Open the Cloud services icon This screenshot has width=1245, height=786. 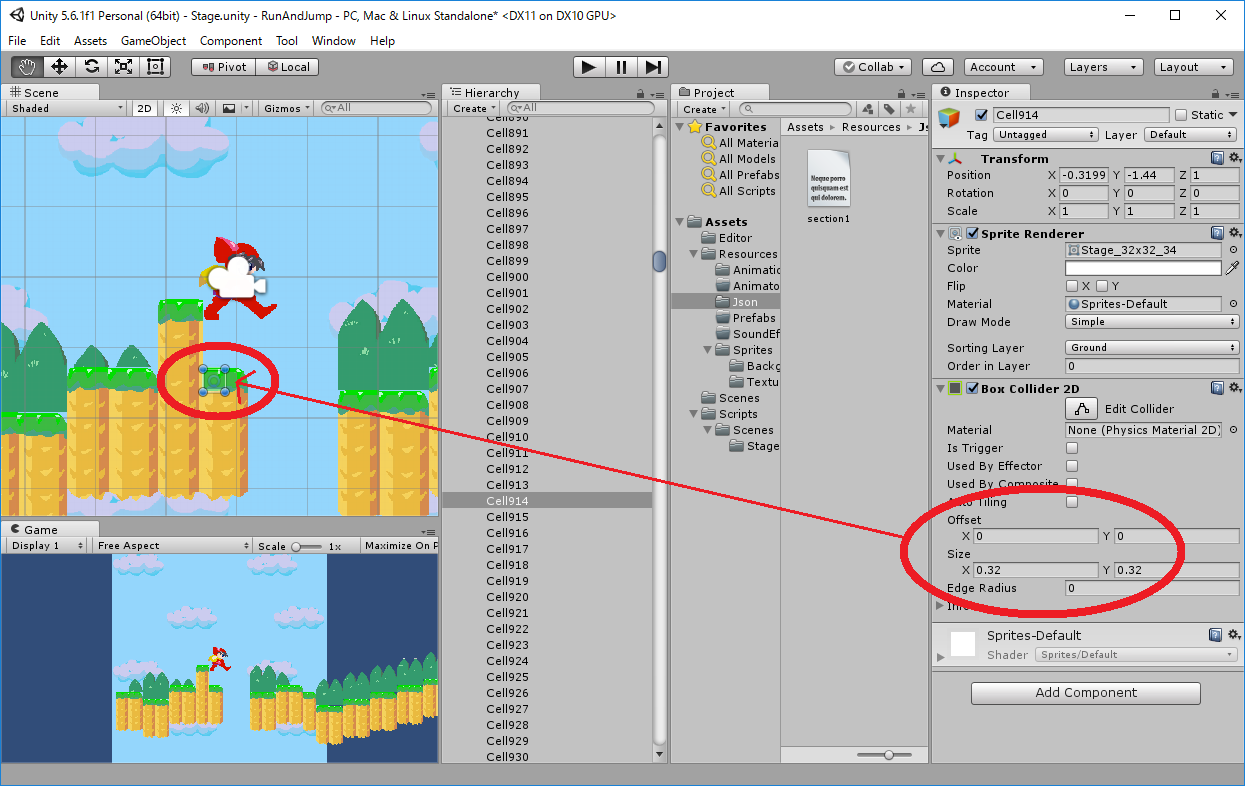pyautogui.click(x=937, y=67)
